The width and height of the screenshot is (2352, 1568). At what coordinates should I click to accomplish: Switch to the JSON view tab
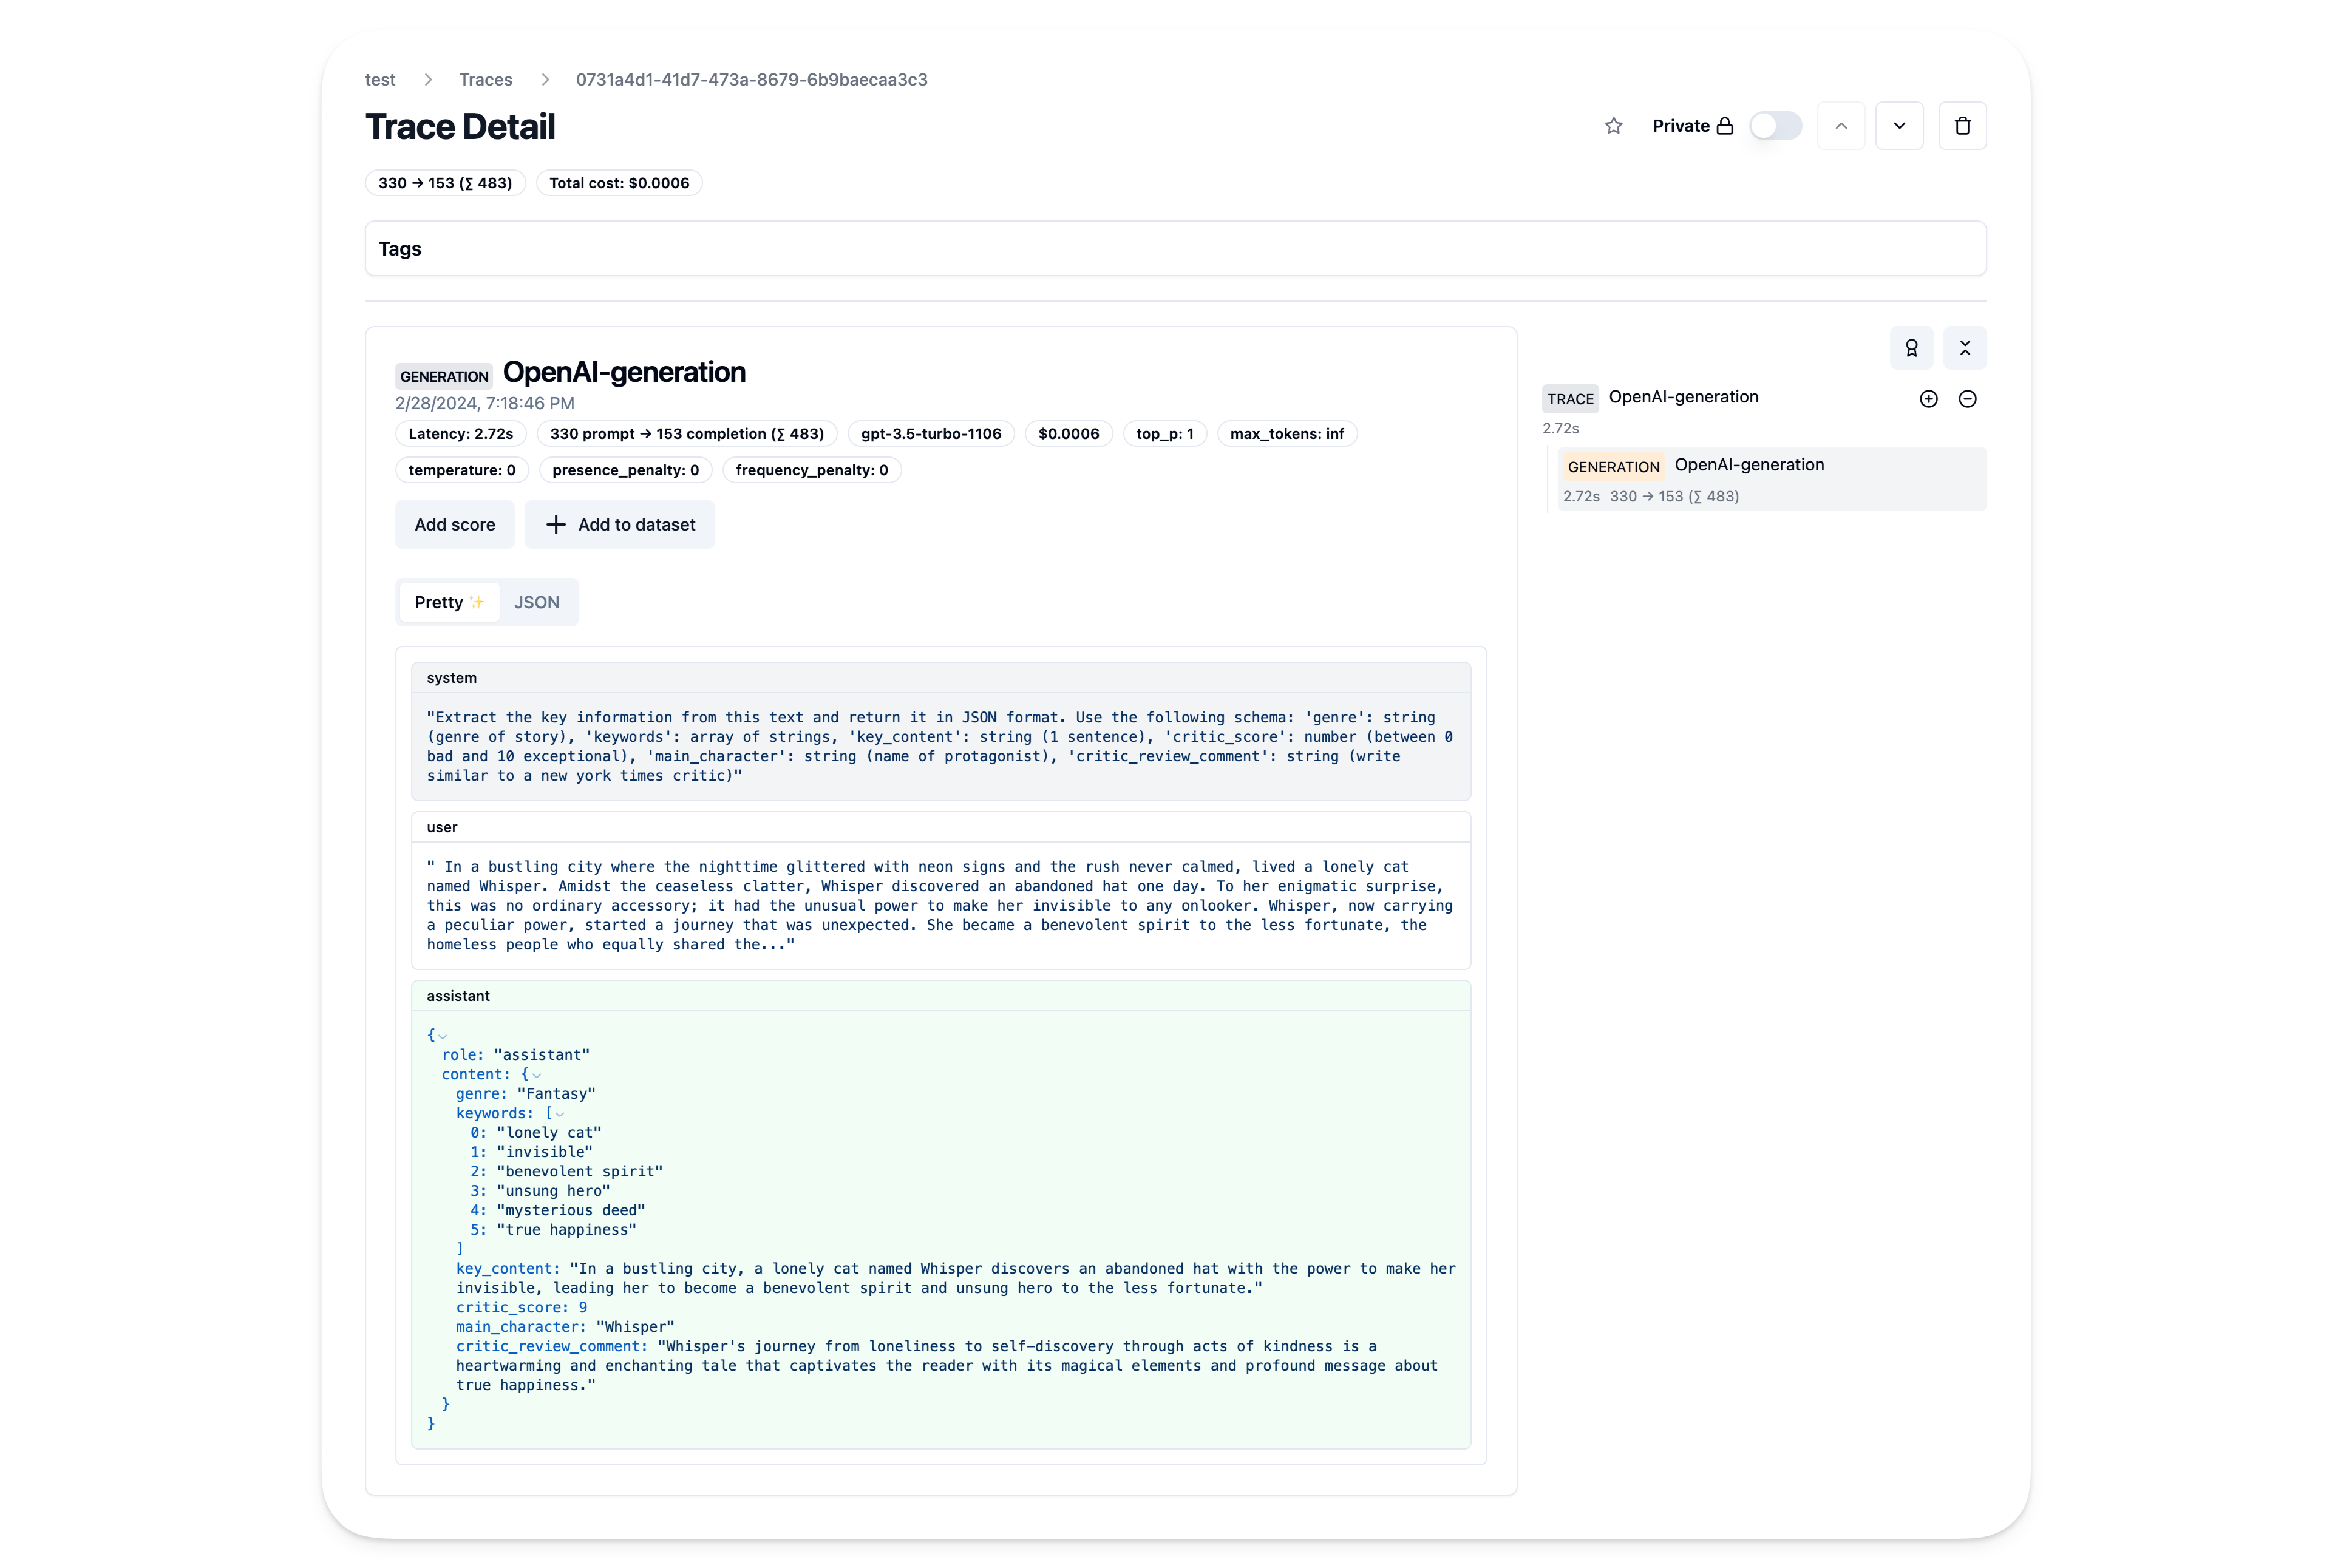537,602
